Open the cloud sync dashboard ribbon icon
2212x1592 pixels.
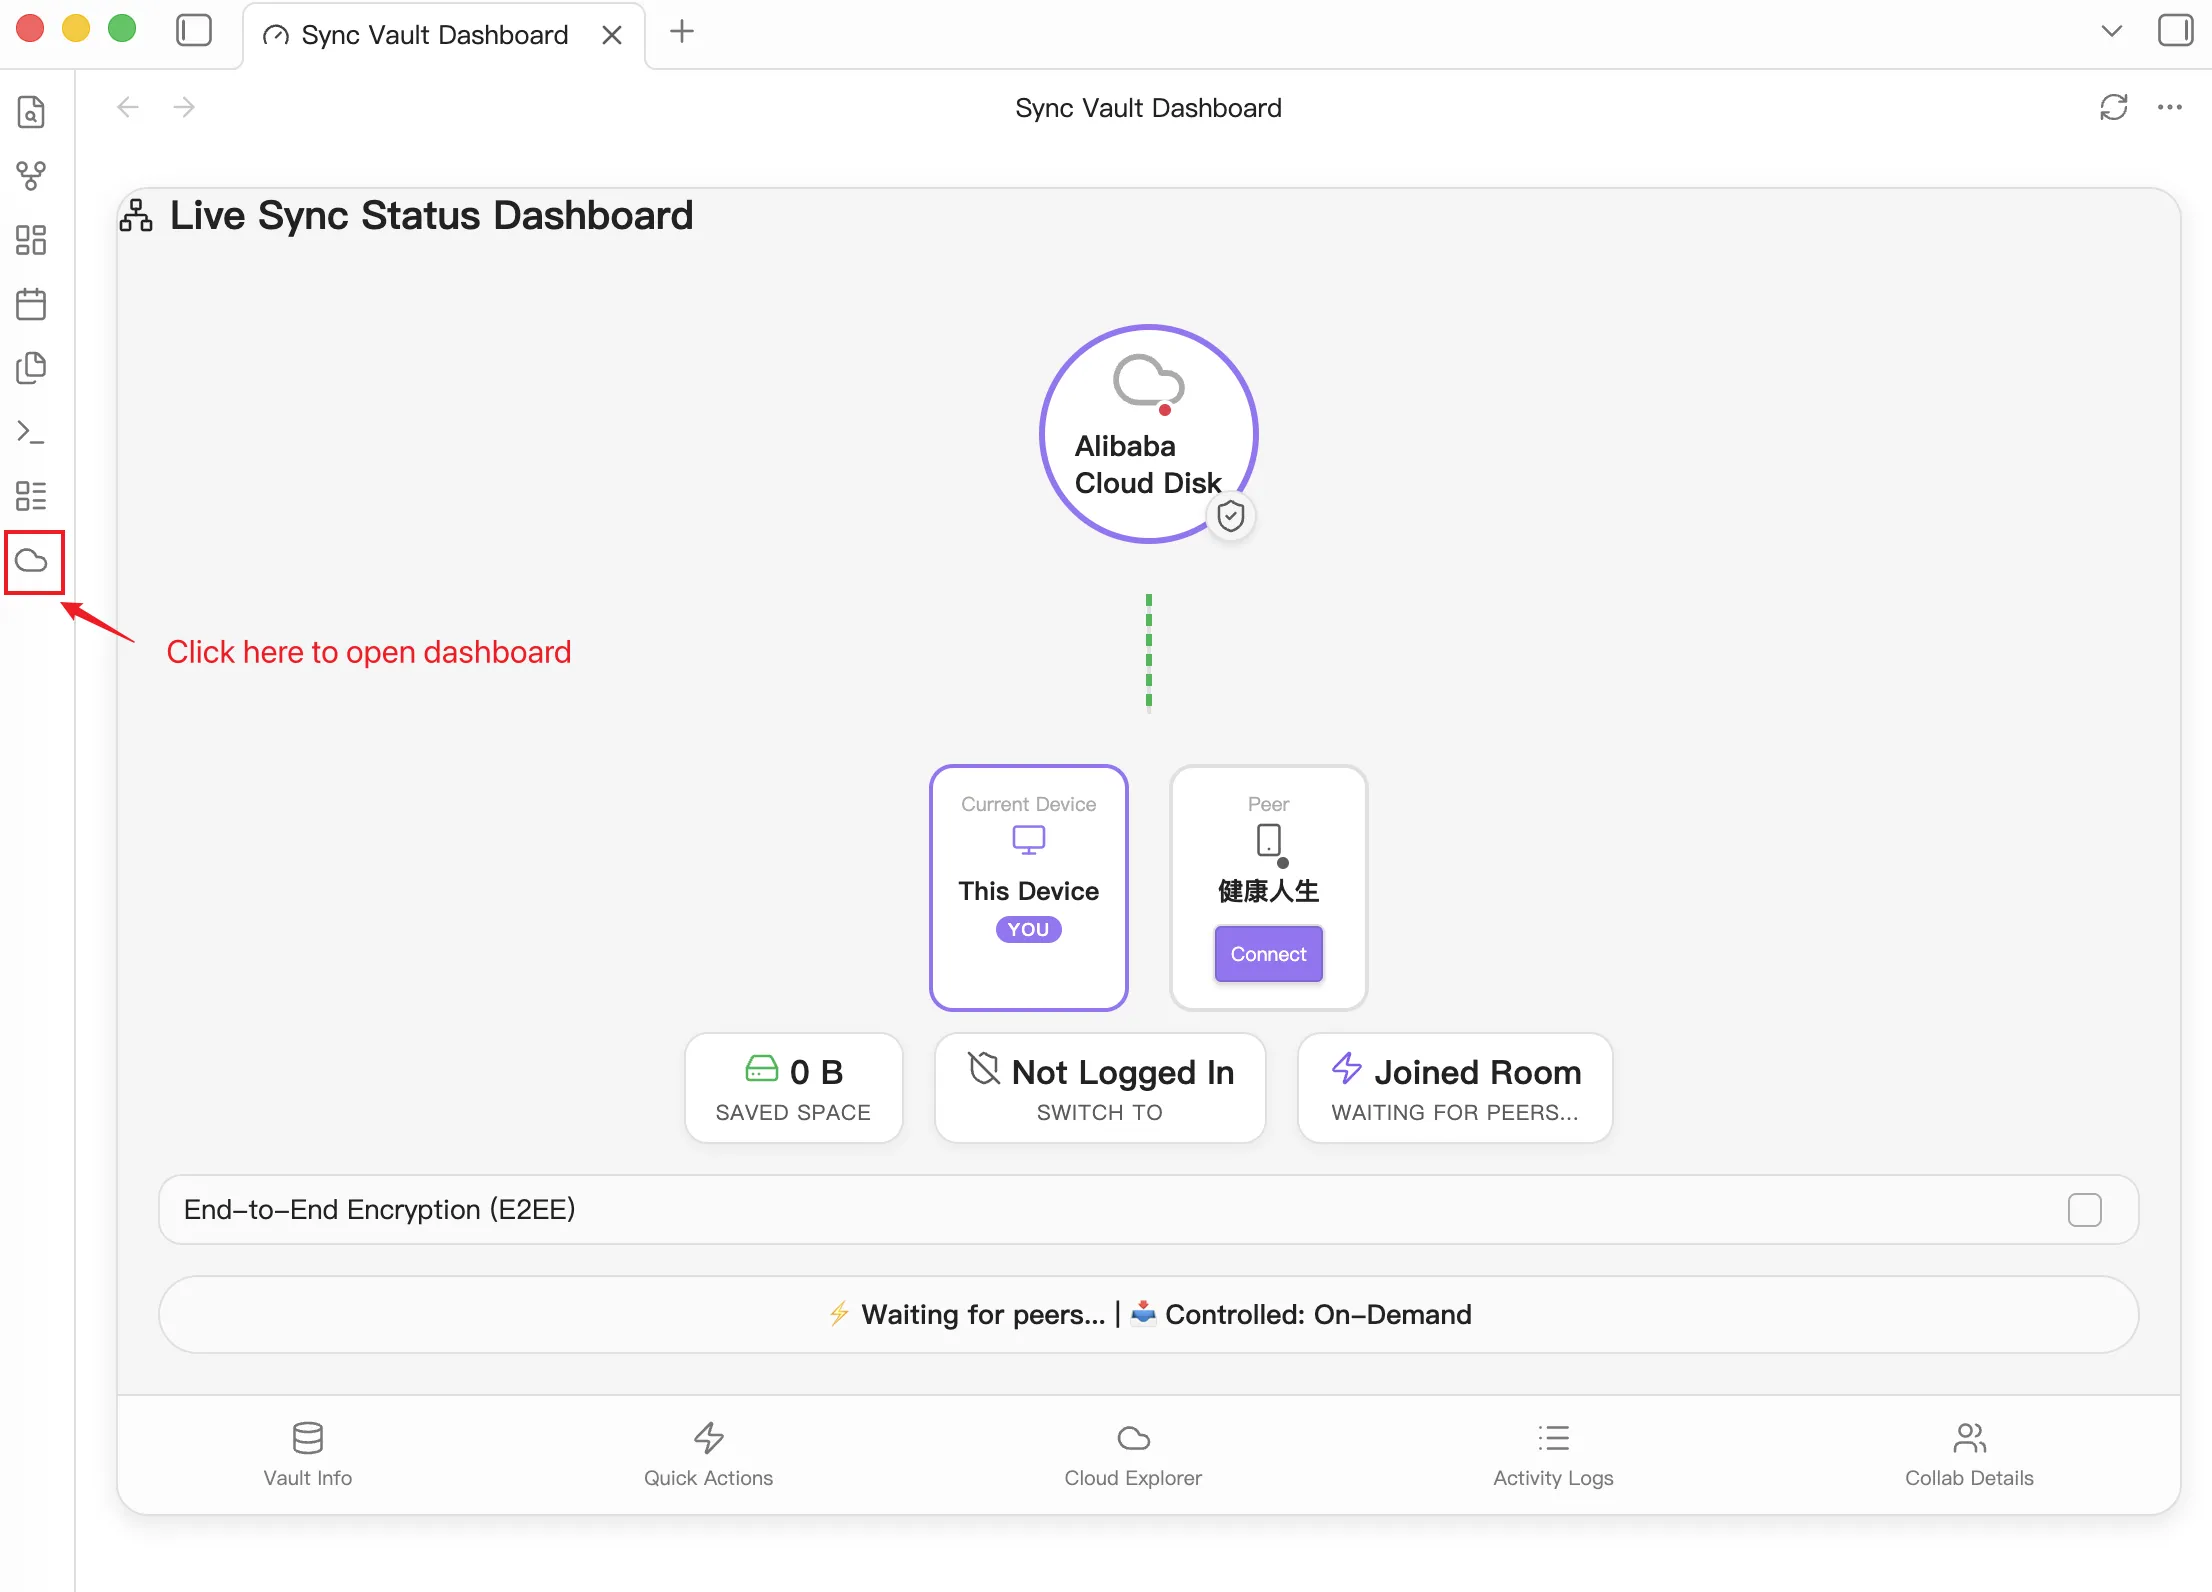click(32, 560)
